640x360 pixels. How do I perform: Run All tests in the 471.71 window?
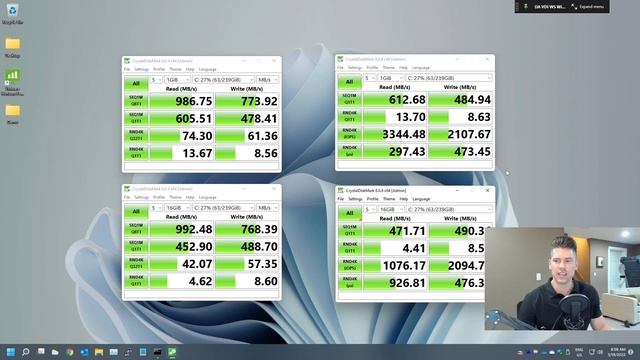pos(350,213)
